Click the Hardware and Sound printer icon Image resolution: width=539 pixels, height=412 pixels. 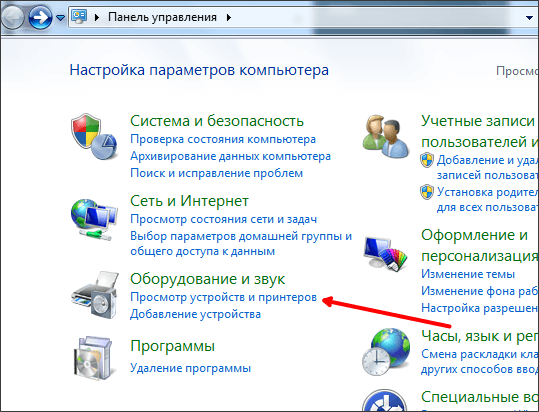coord(95,294)
